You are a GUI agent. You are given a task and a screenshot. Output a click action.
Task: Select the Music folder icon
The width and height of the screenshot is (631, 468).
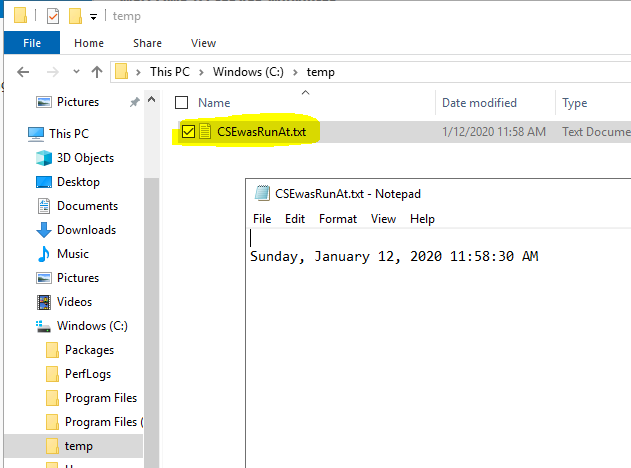[44, 254]
